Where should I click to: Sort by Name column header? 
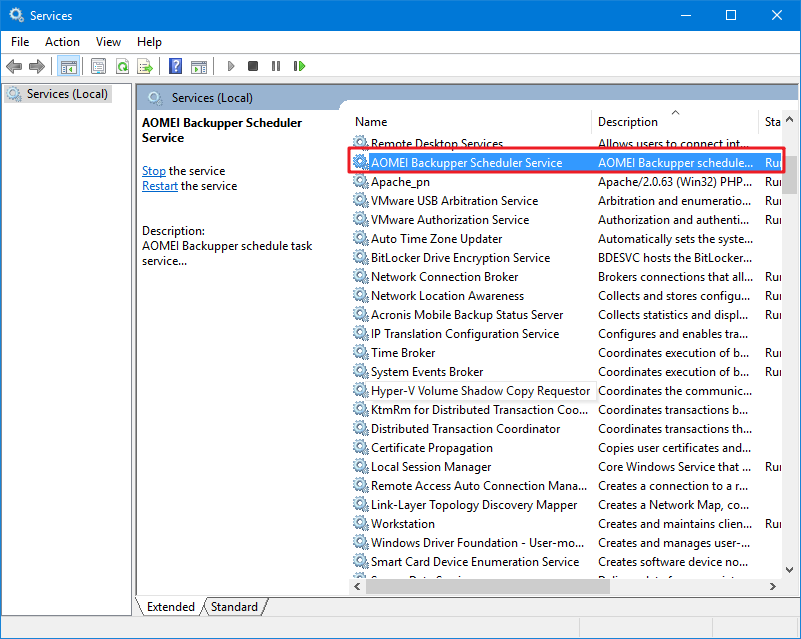pyautogui.click(x=470, y=122)
